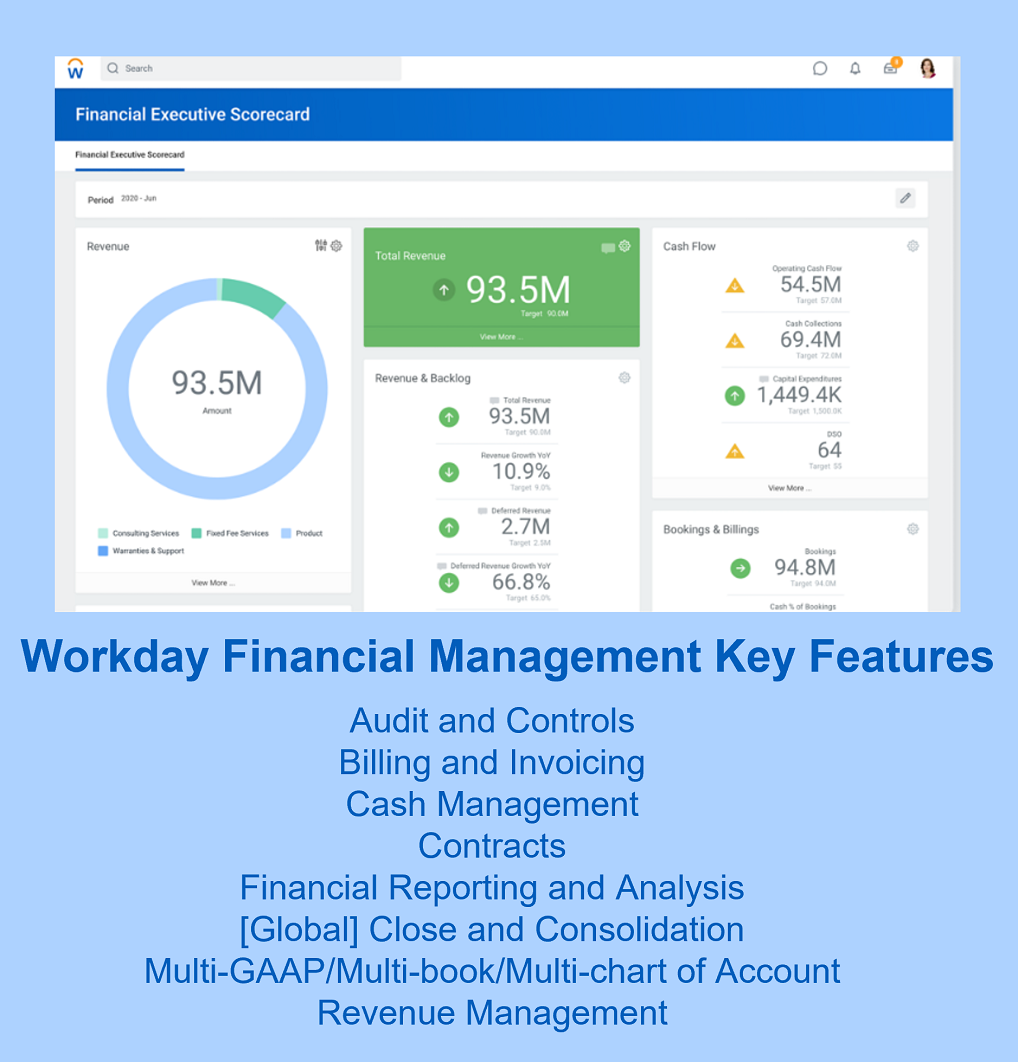Image resolution: width=1018 pixels, height=1062 pixels.
Task: Click the 93.5M amount in donut center
Action: point(217,383)
